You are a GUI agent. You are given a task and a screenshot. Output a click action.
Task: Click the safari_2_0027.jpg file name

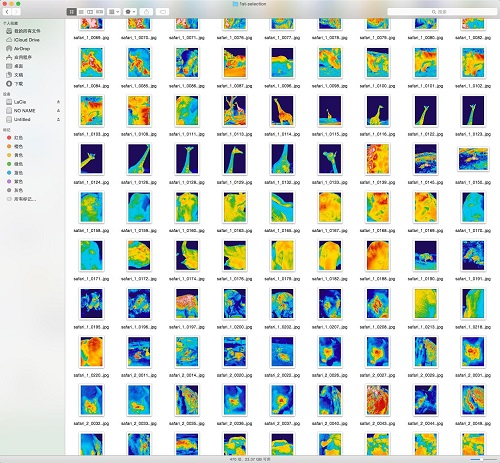point(378,375)
